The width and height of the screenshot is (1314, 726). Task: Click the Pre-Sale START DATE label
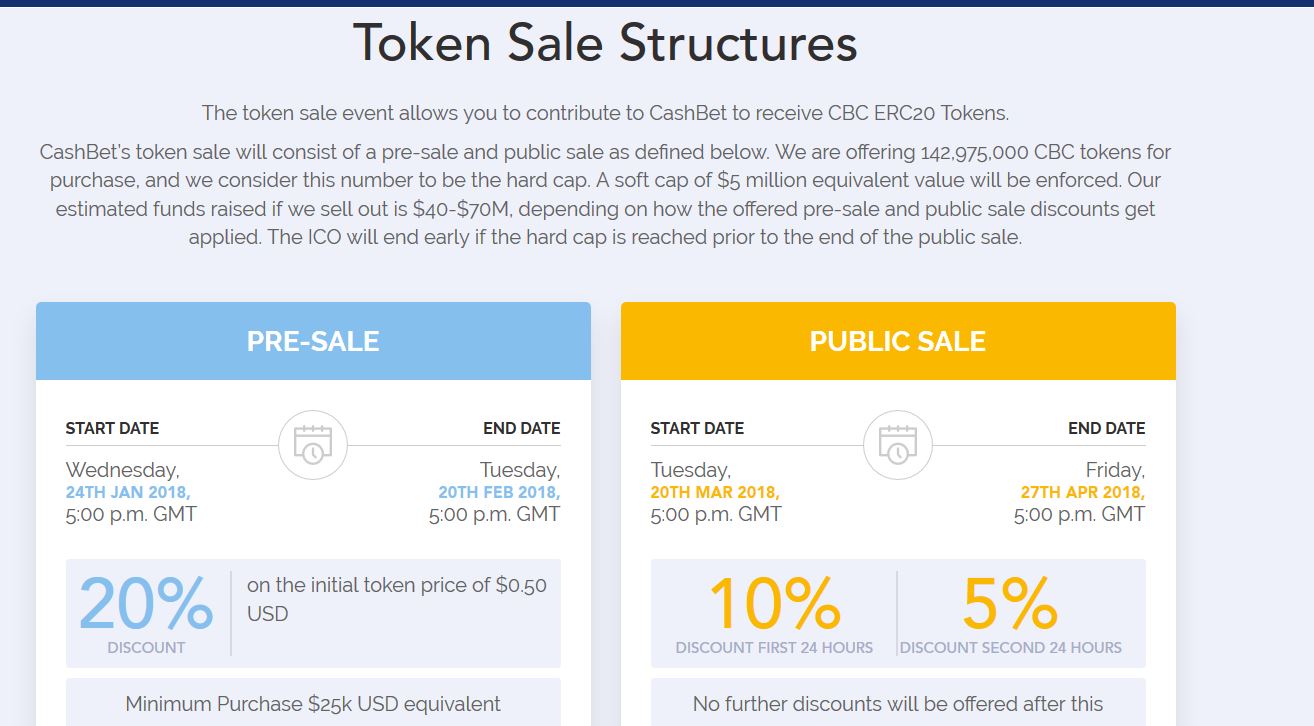[x=112, y=428]
